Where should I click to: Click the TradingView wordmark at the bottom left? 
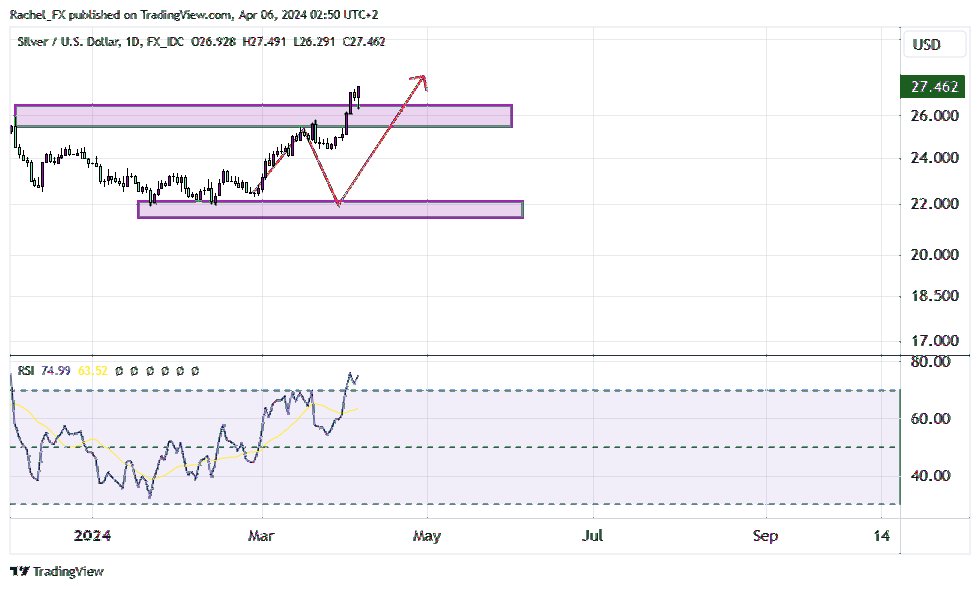68,571
